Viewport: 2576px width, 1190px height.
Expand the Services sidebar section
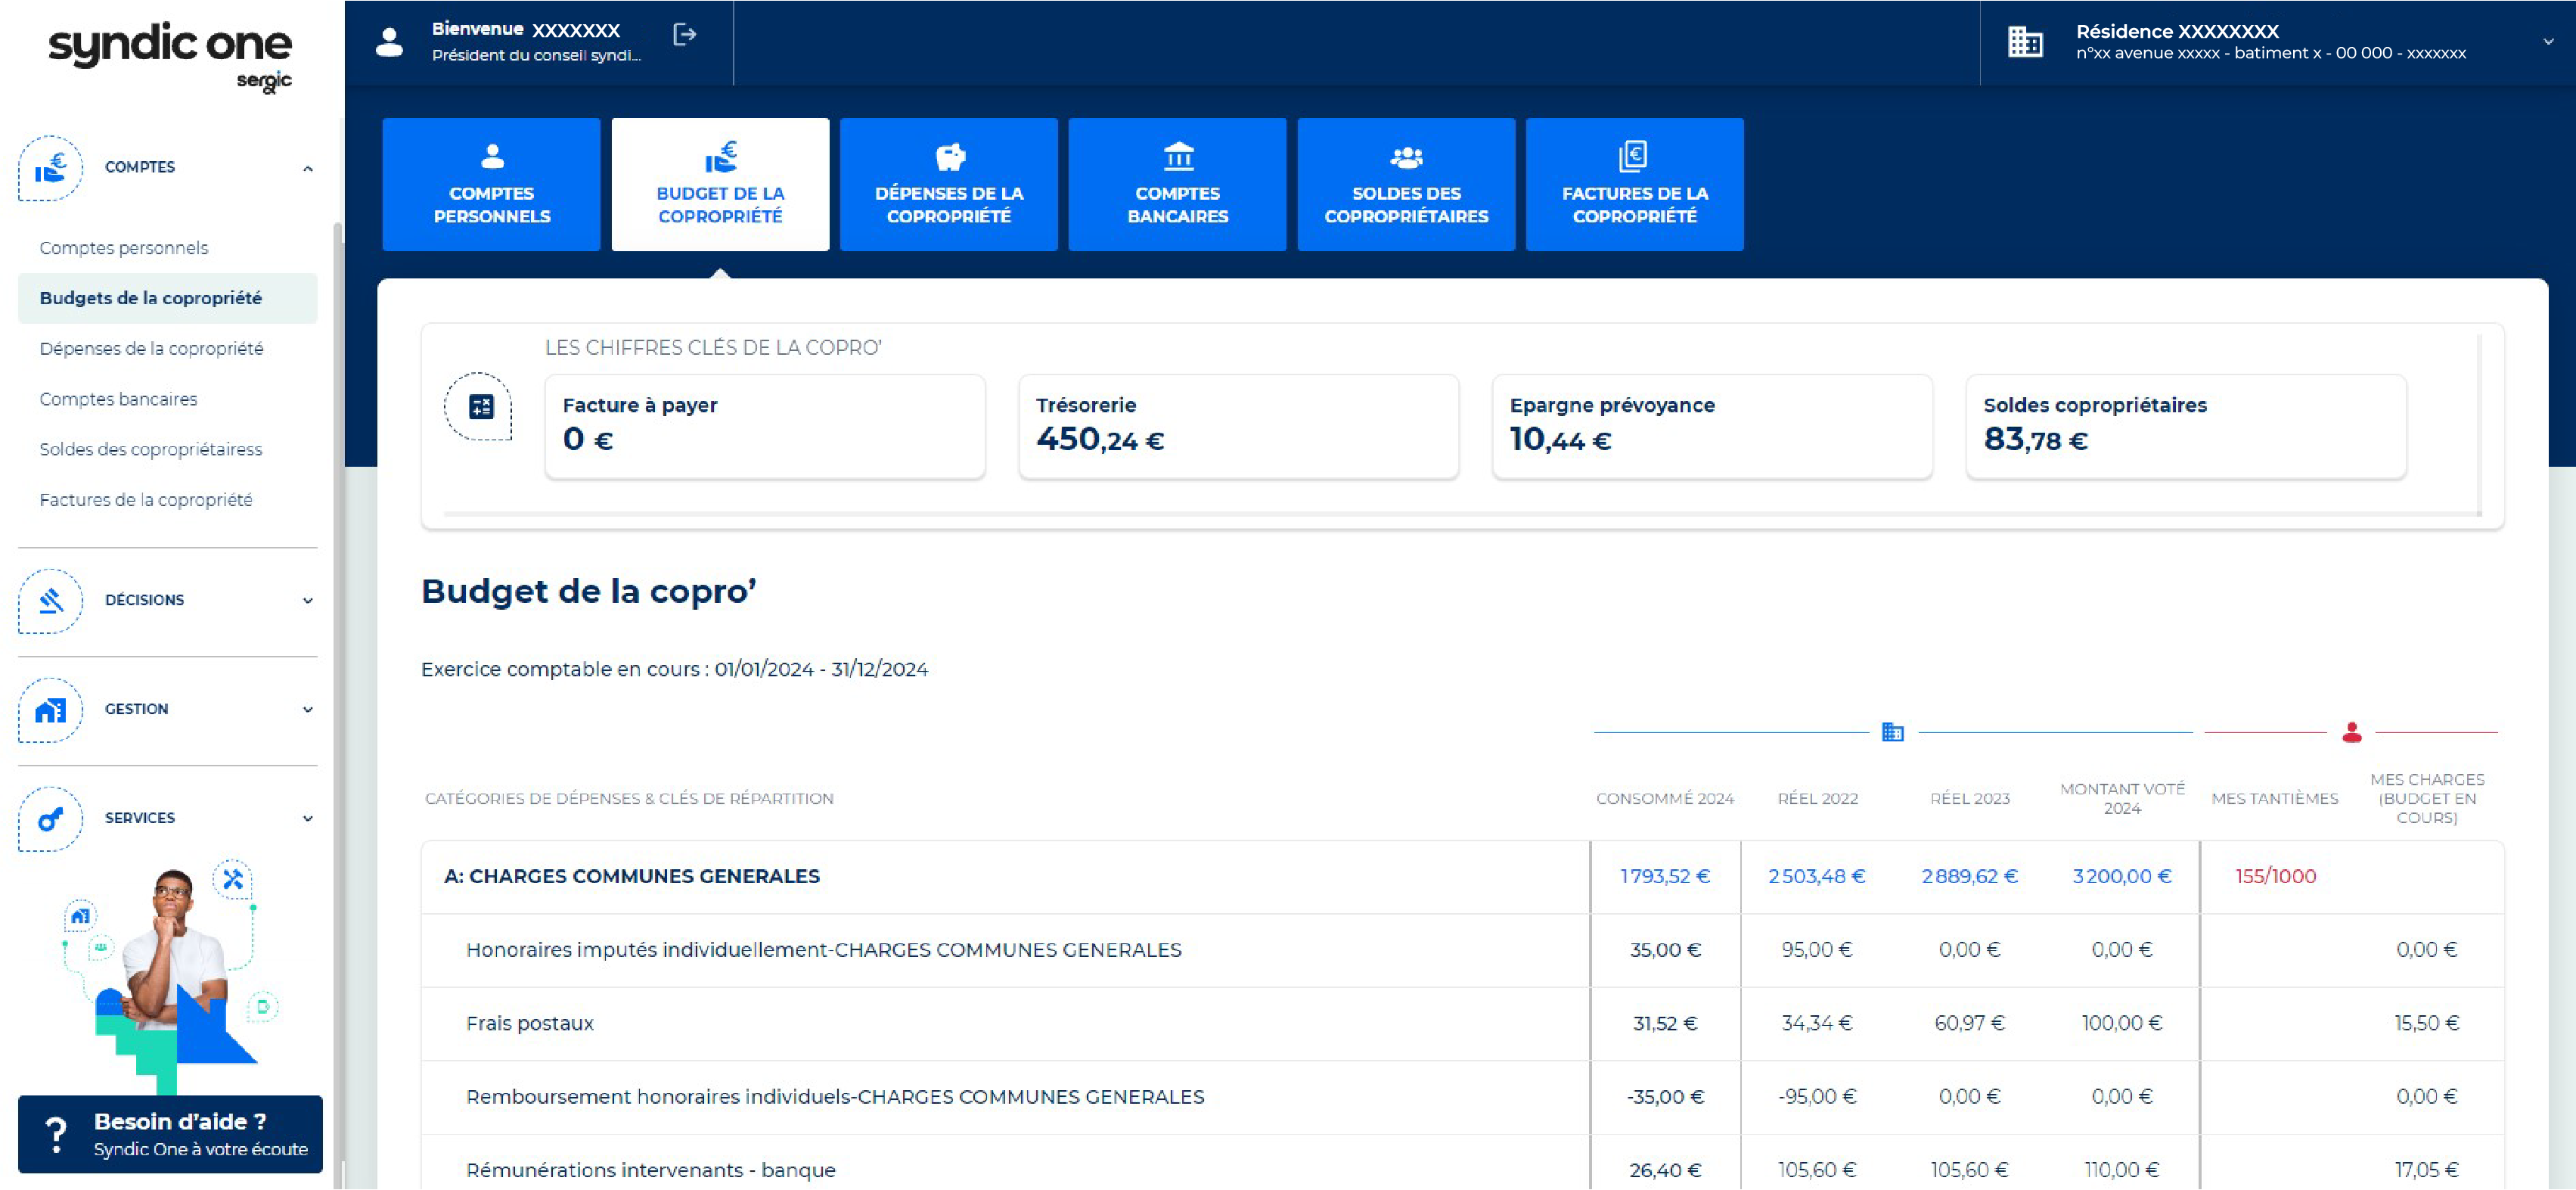click(308, 818)
